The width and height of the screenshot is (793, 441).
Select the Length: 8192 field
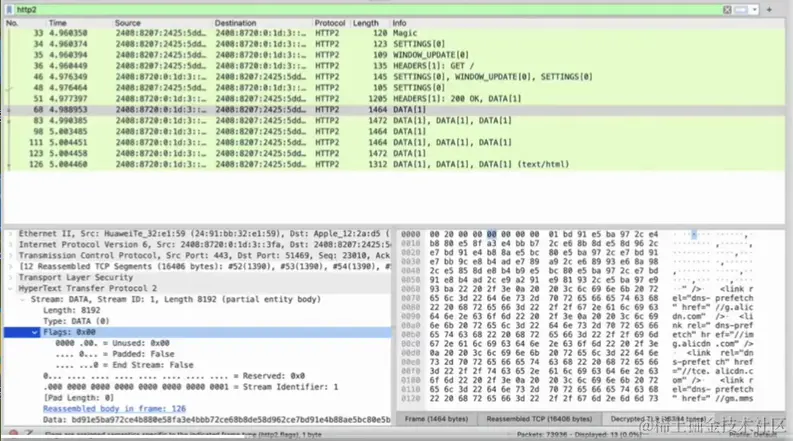[71, 310]
